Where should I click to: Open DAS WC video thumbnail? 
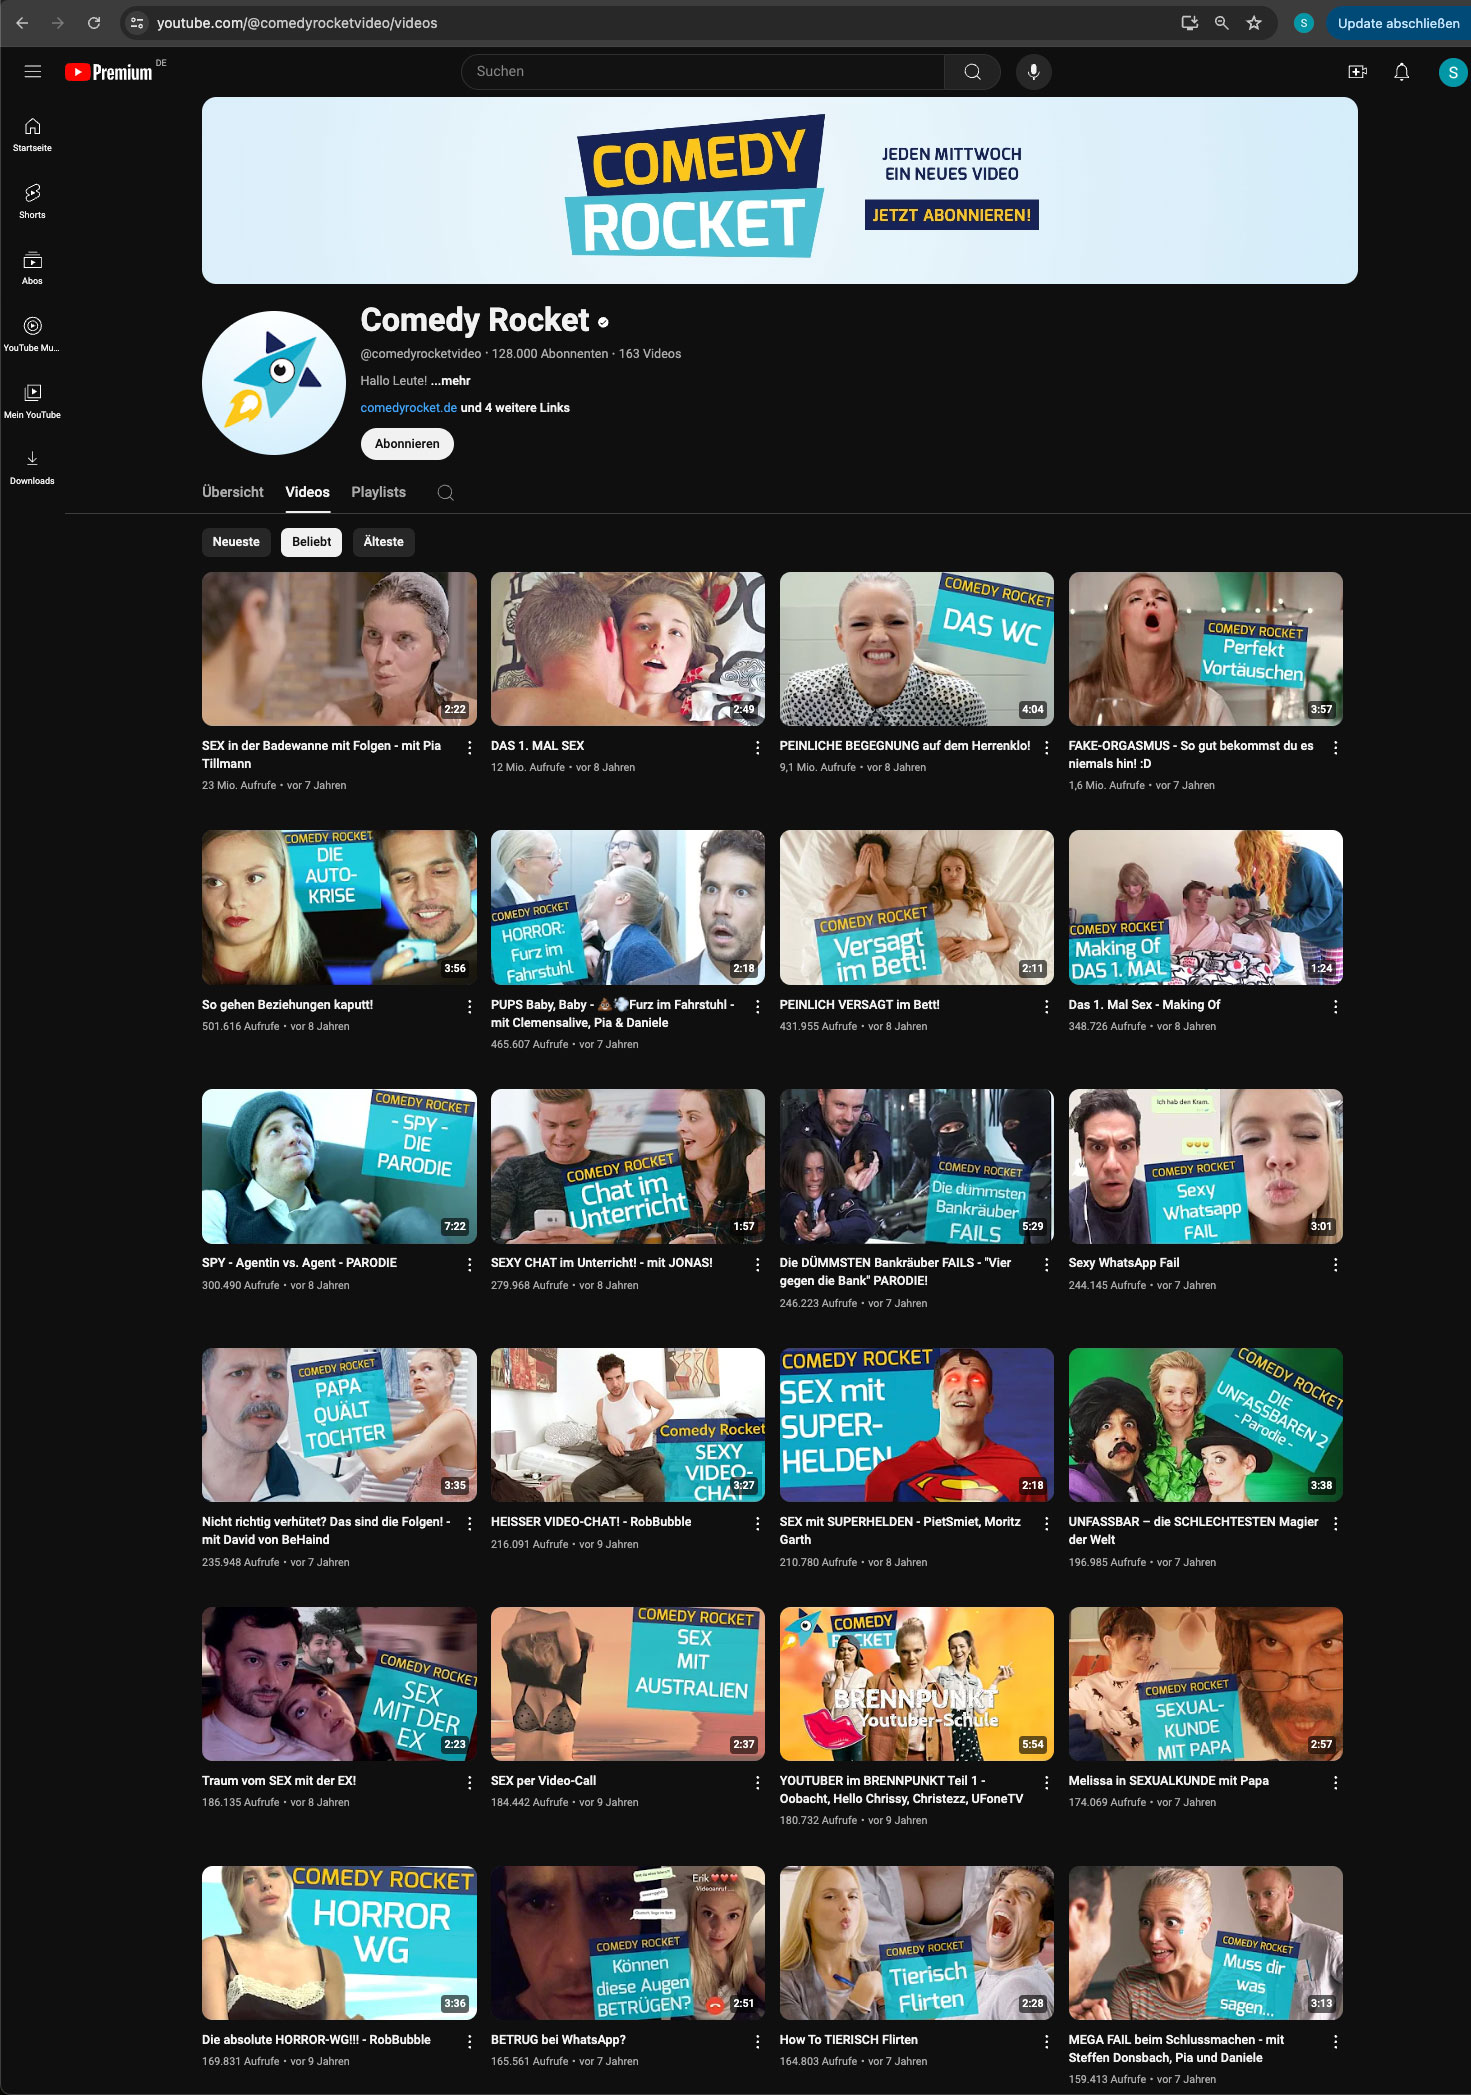(916, 649)
